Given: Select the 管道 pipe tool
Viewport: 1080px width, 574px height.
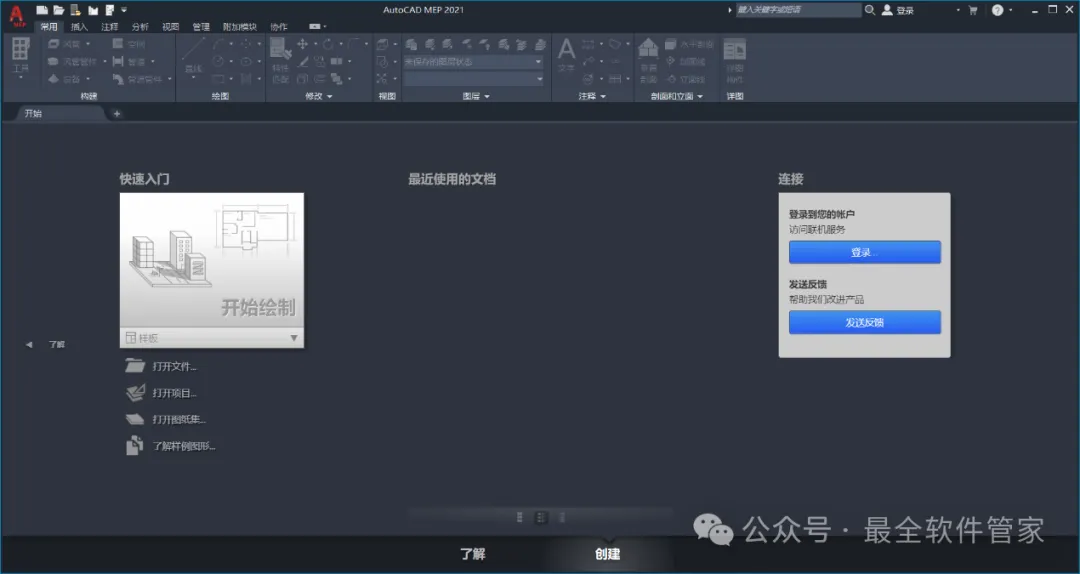Looking at the screenshot, I should (129, 62).
